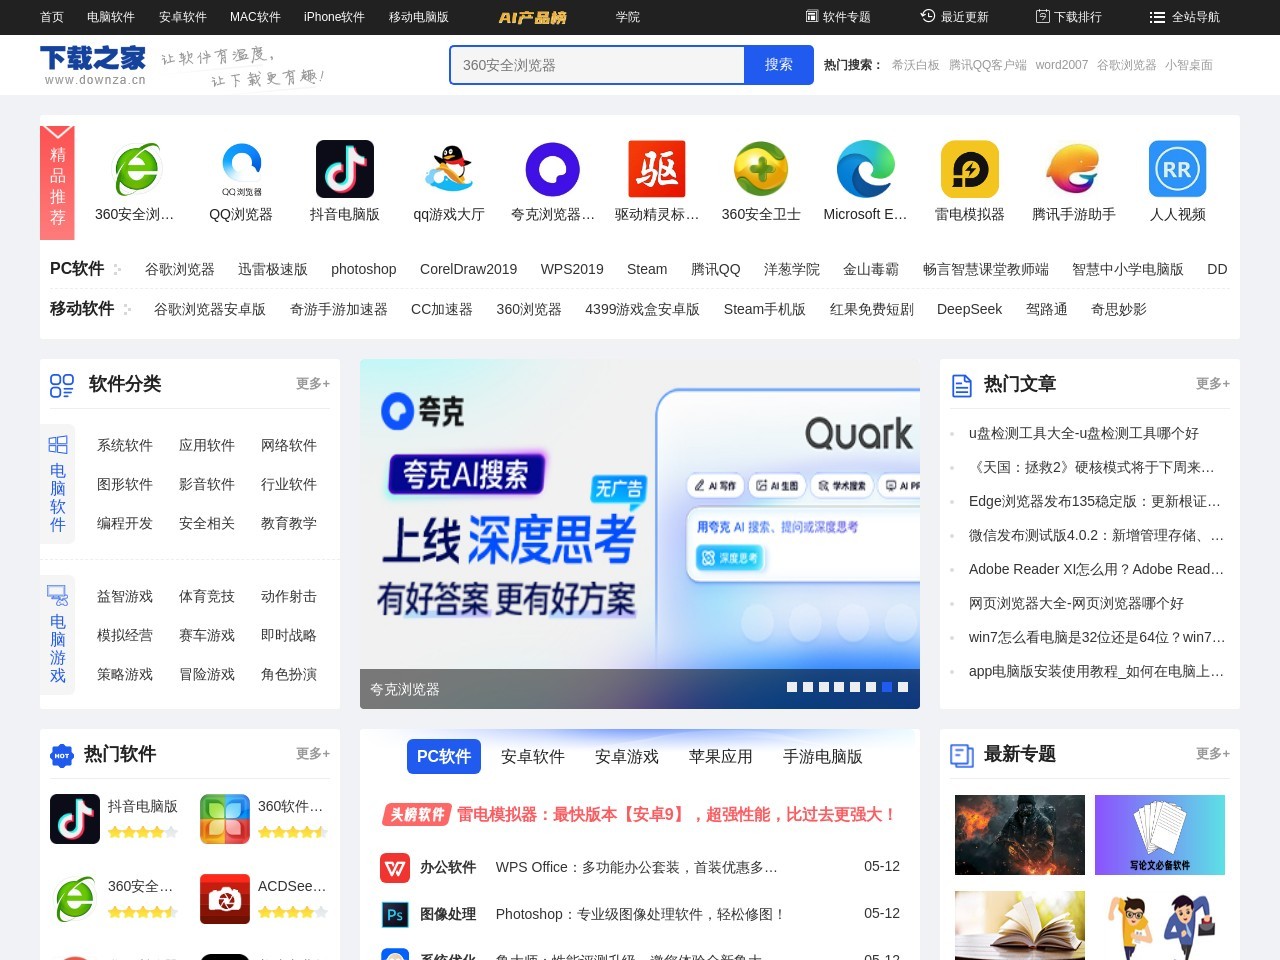
Task: Click the 益智游戏 category link
Action: point(125,596)
